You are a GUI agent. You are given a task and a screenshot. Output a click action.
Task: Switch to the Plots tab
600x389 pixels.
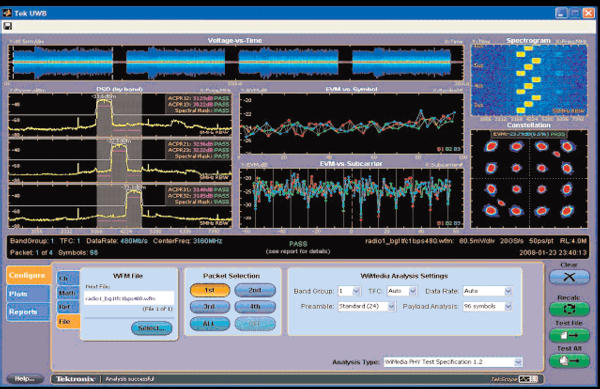pyautogui.click(x=28, y=294)
